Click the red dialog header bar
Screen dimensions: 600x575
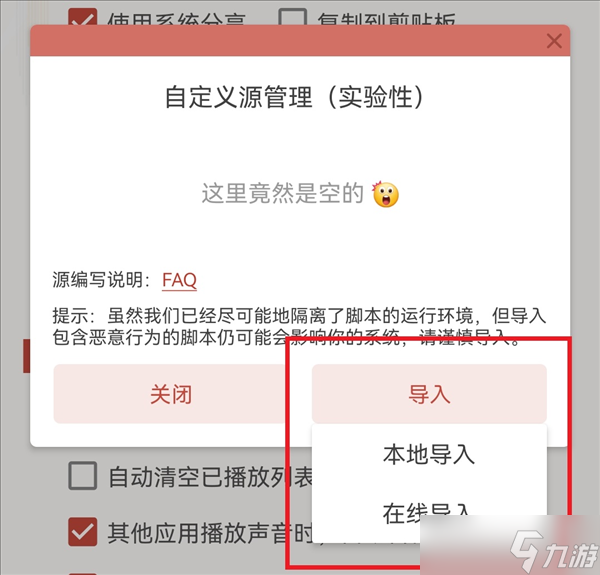point(300,41)
